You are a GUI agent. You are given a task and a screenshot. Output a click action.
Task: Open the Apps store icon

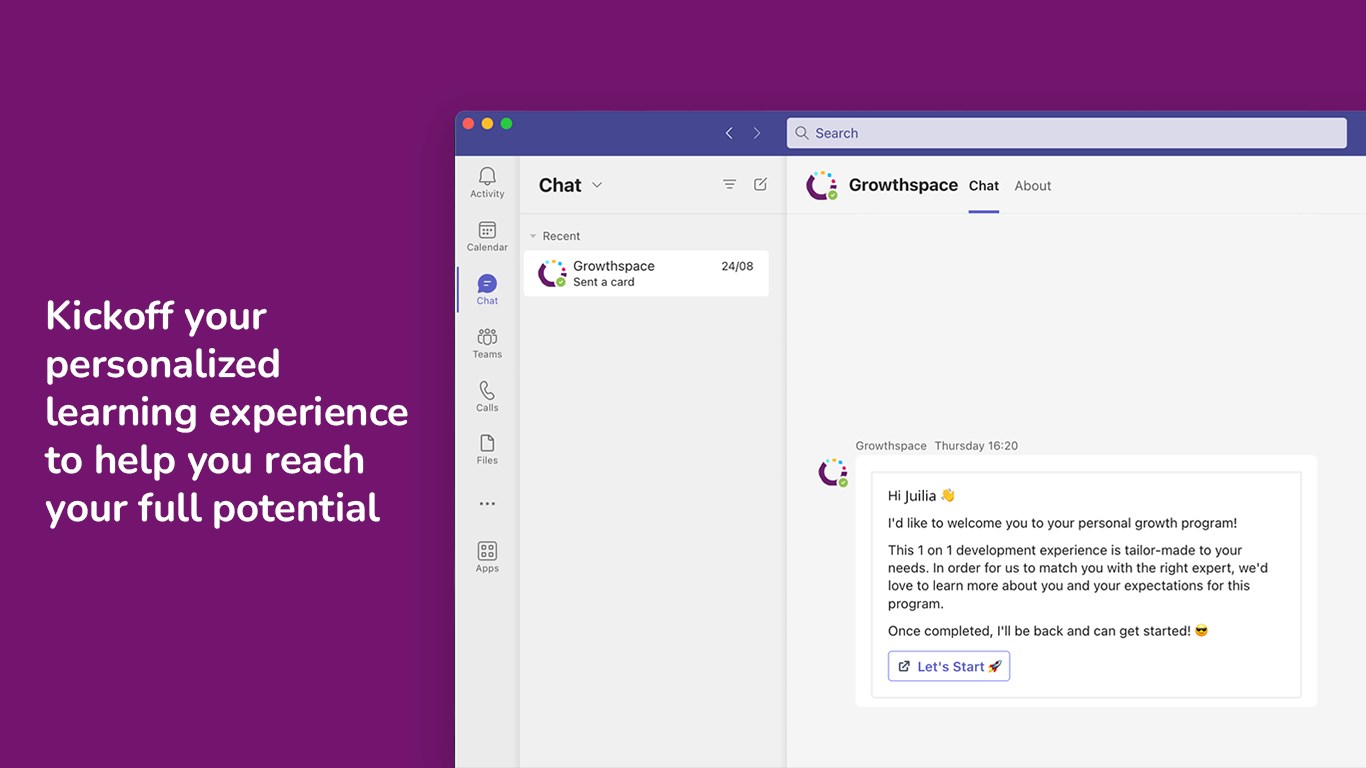click(x=487, y=557)
